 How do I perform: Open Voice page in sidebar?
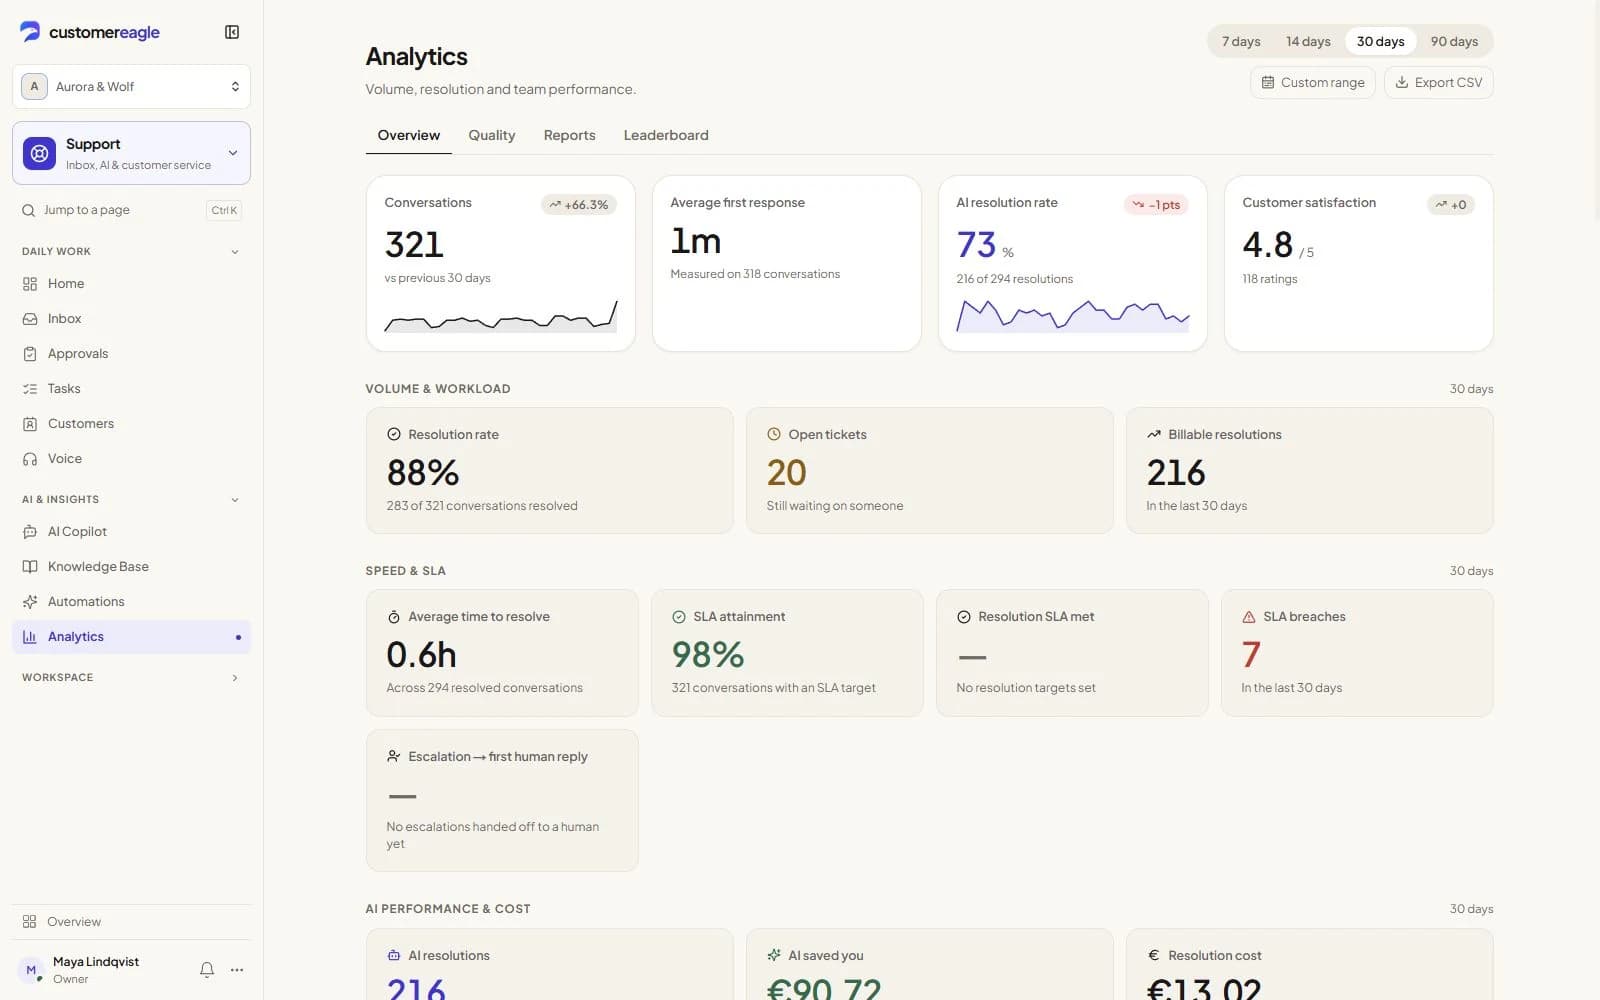click(131, 459)
